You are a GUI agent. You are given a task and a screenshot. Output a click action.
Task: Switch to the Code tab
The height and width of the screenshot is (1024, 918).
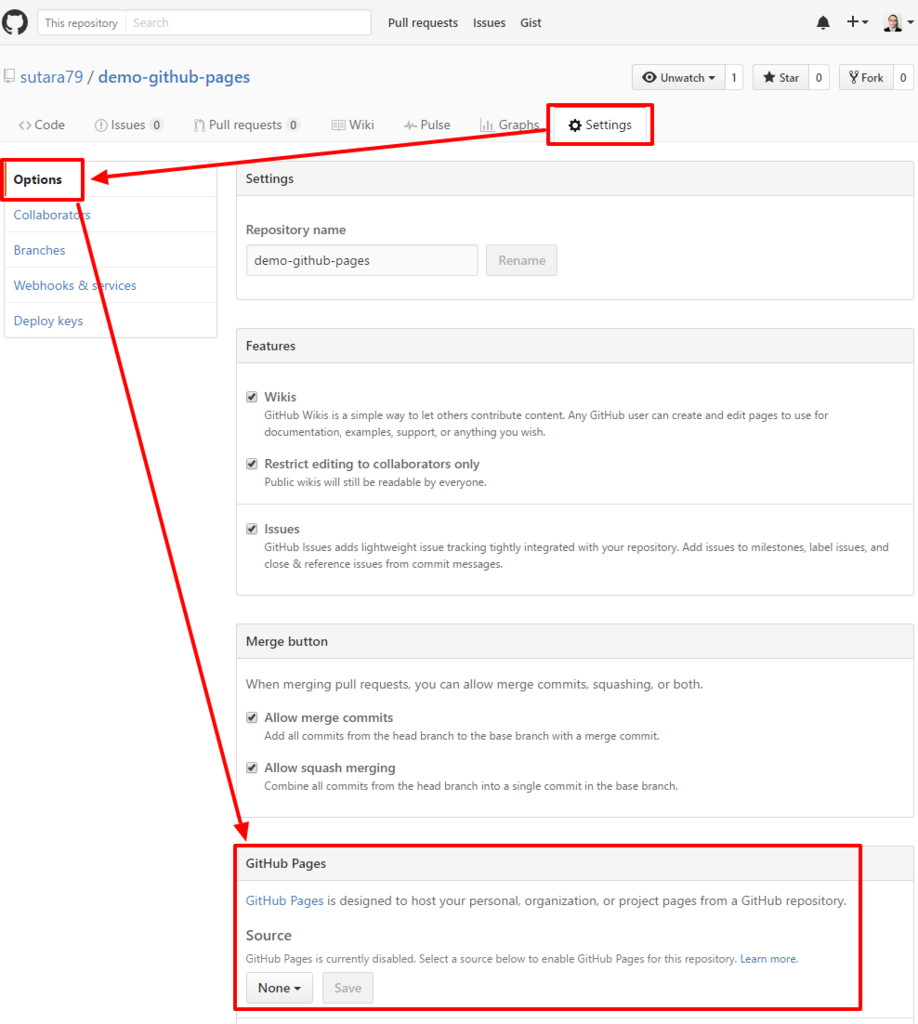(x=42, y=125)
